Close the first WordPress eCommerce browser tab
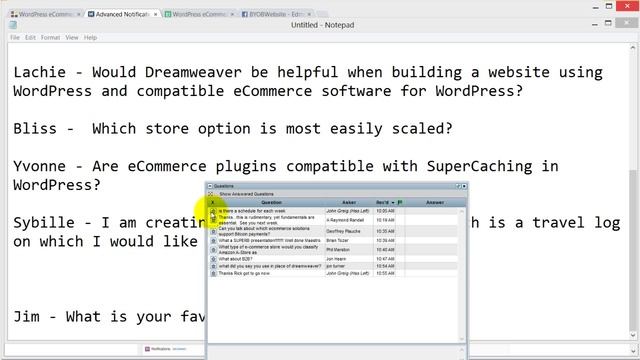The image size is (640, 360). pos(78,14)
